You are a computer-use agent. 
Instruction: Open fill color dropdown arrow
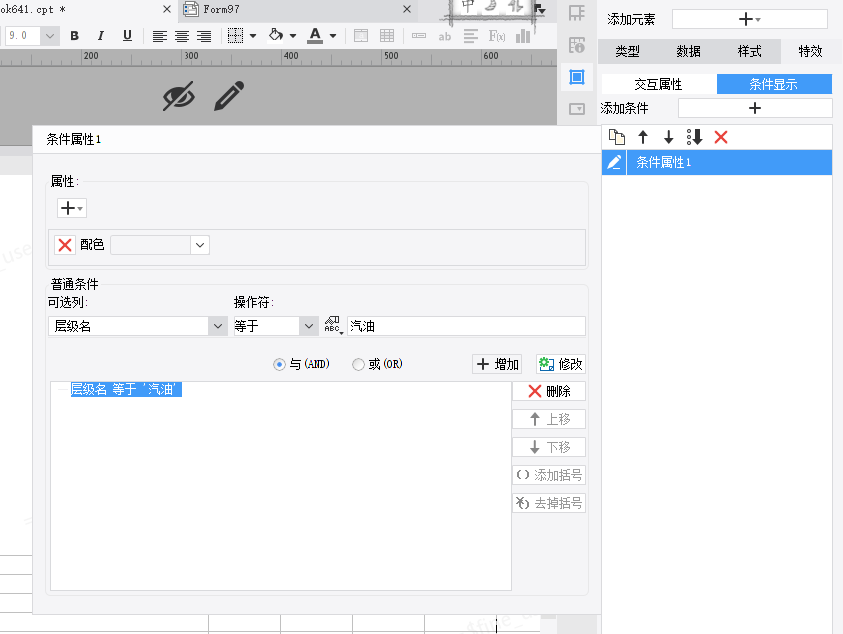[293, 36]
